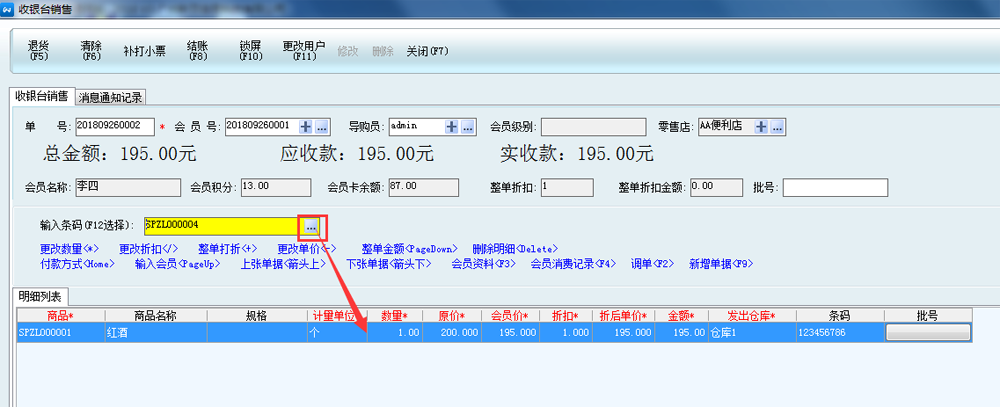Click the plus icon next to 零售店
This screenshot has width=1000, height=407.
(761, 127)
